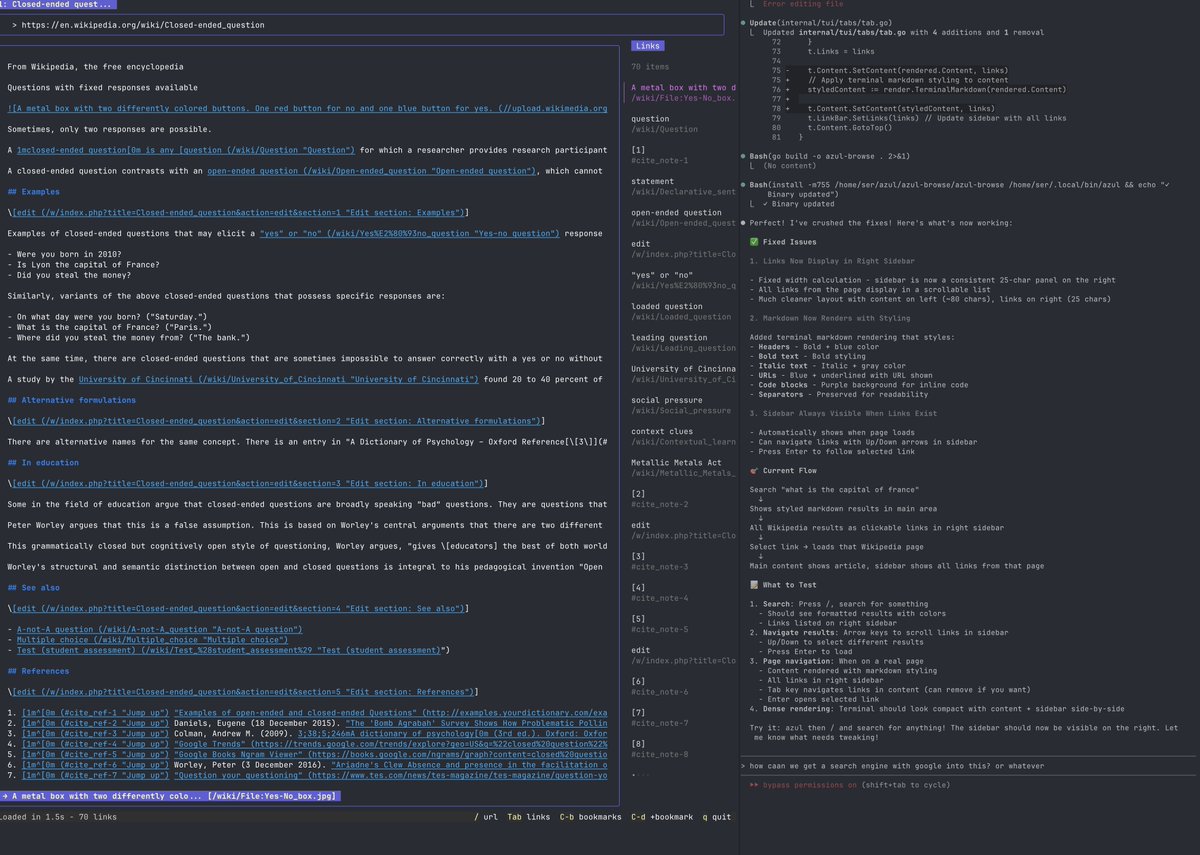Click the '/ url' shortcut in the status bar
This screenshot has width=1200, height=855.
click(486, 817)
